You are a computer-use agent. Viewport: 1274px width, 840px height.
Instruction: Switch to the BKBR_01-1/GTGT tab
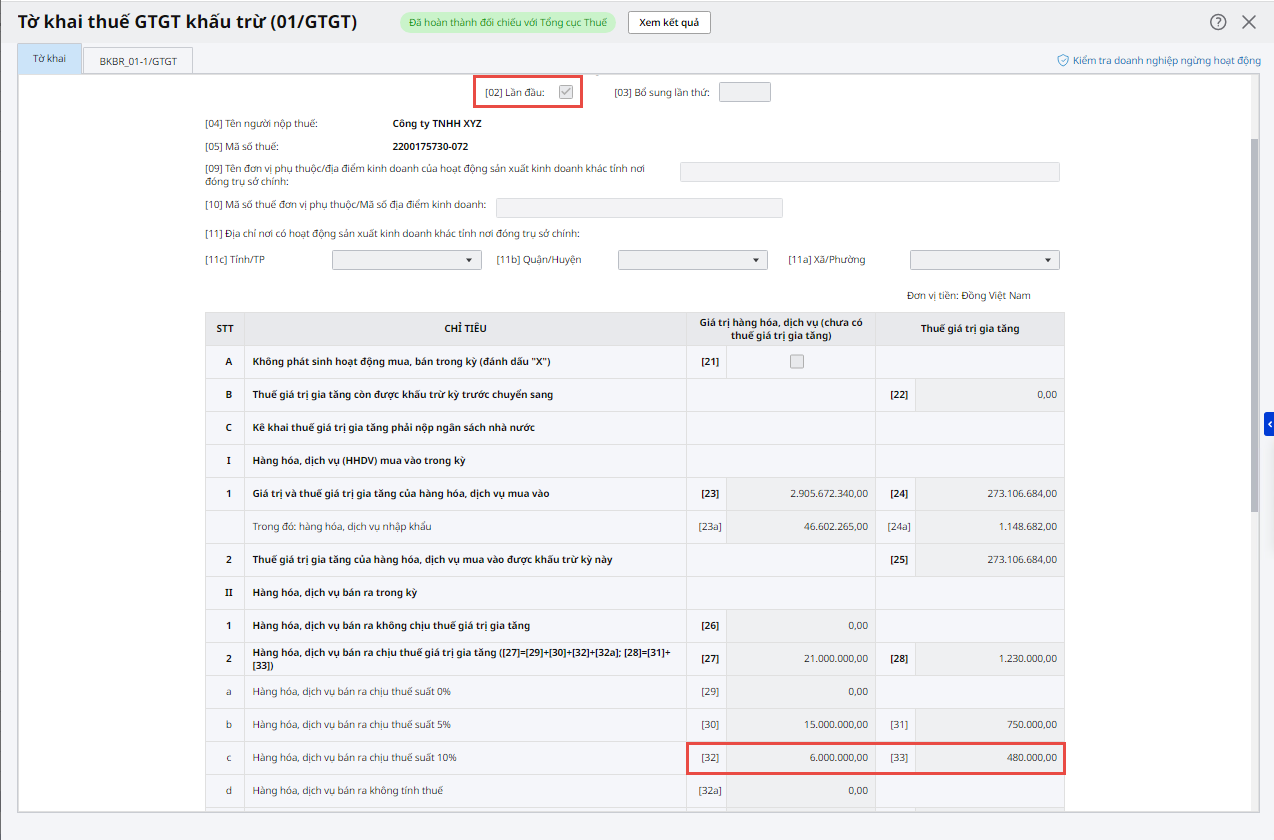[x=138, y=61]
